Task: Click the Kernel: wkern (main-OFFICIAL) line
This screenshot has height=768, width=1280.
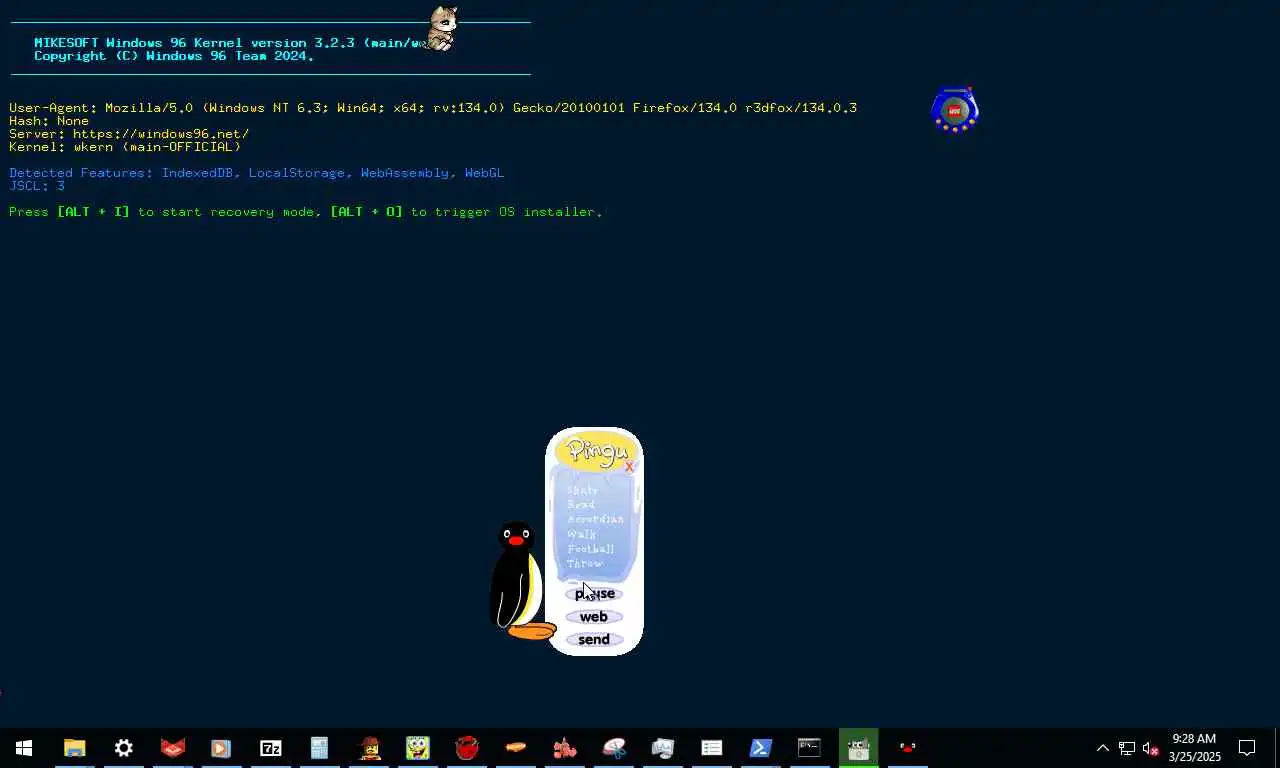Action: click(x=125, y=147)
